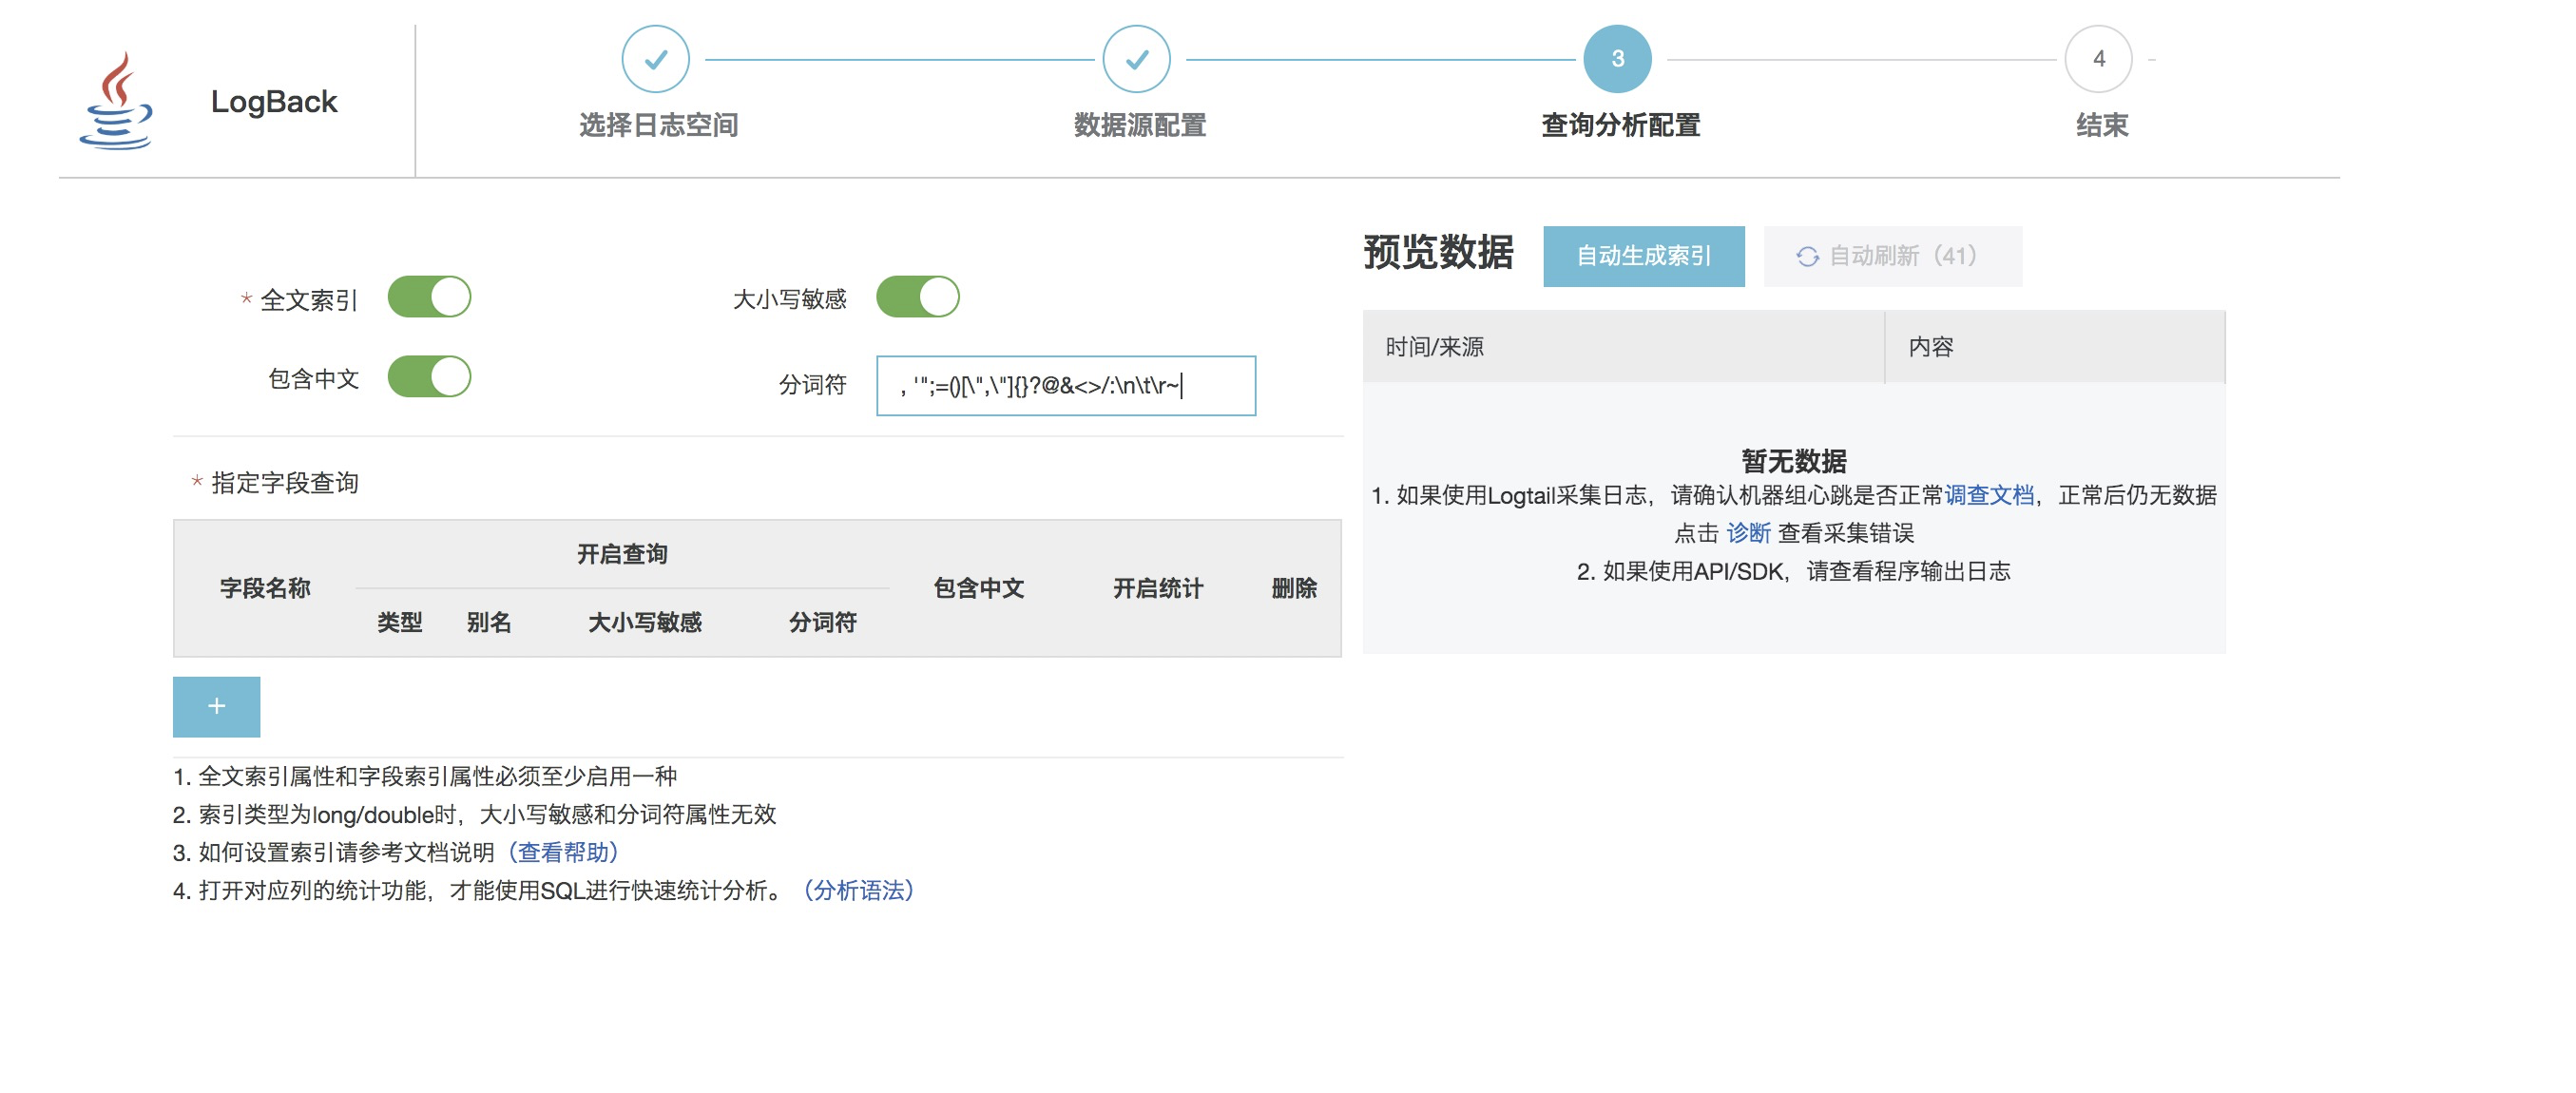This screenshot has width=2576, height=1093.
Task: Click the LogBack Java logo icon
Action: [x=116, y=101]
